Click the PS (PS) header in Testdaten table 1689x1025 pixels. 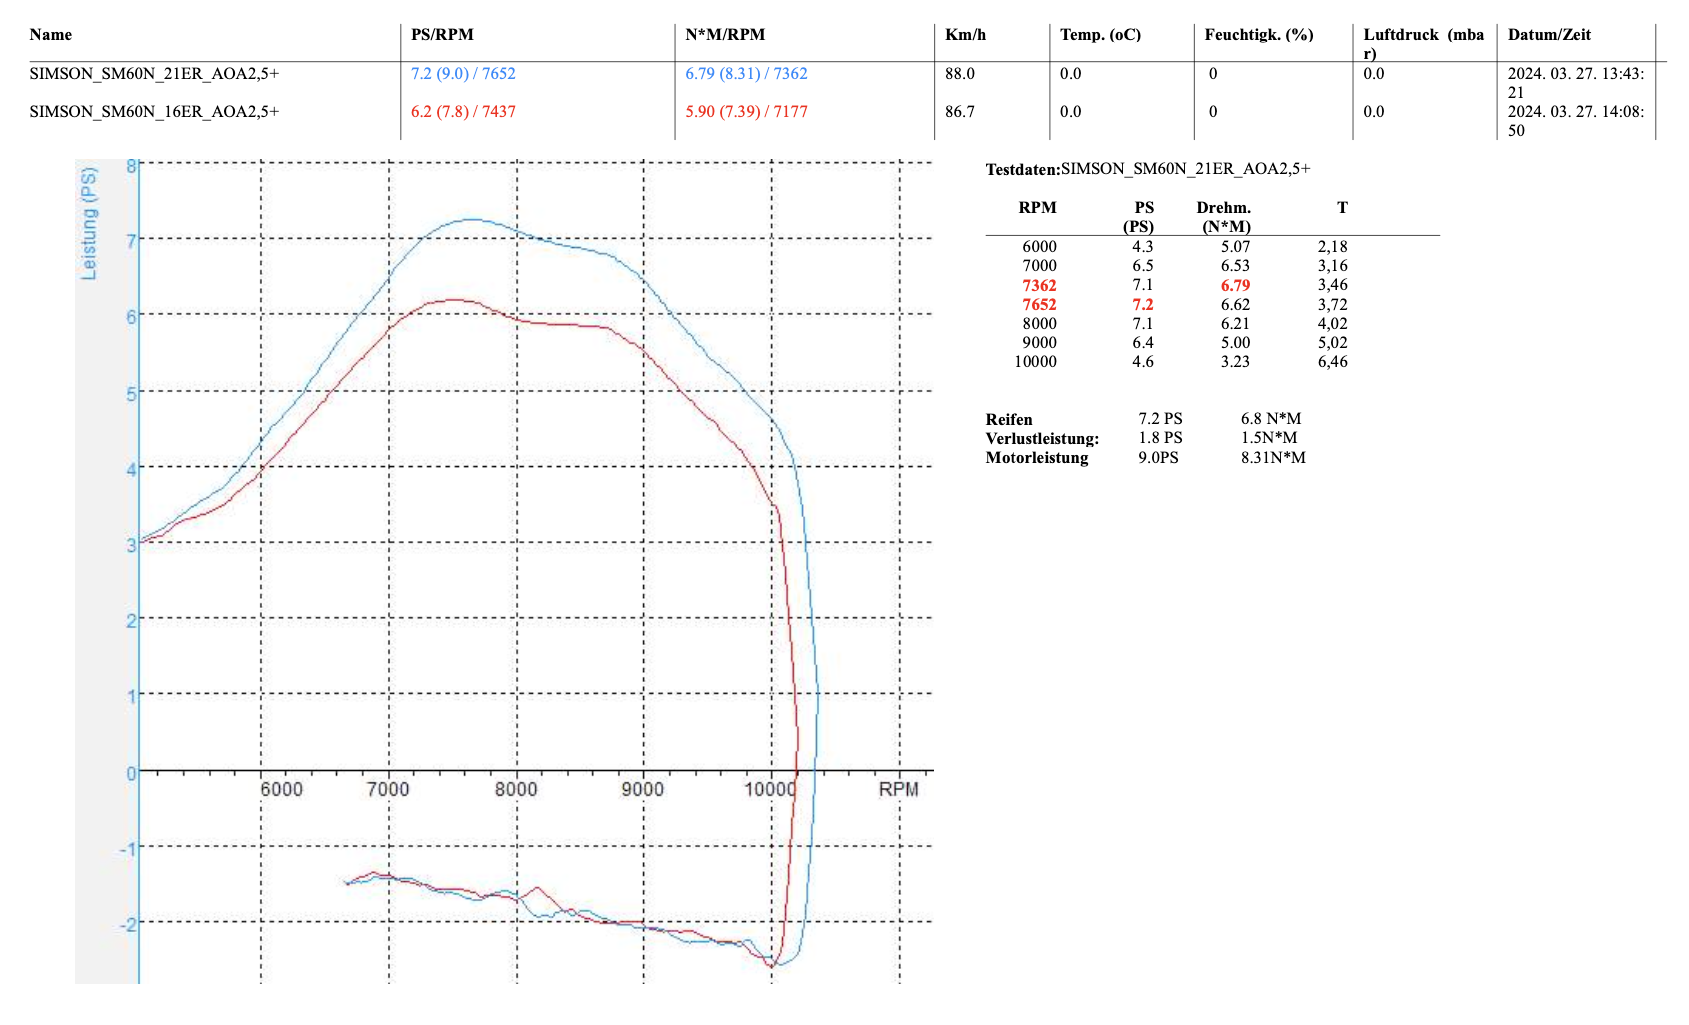pyautogui.click(x=1141, y=217)
